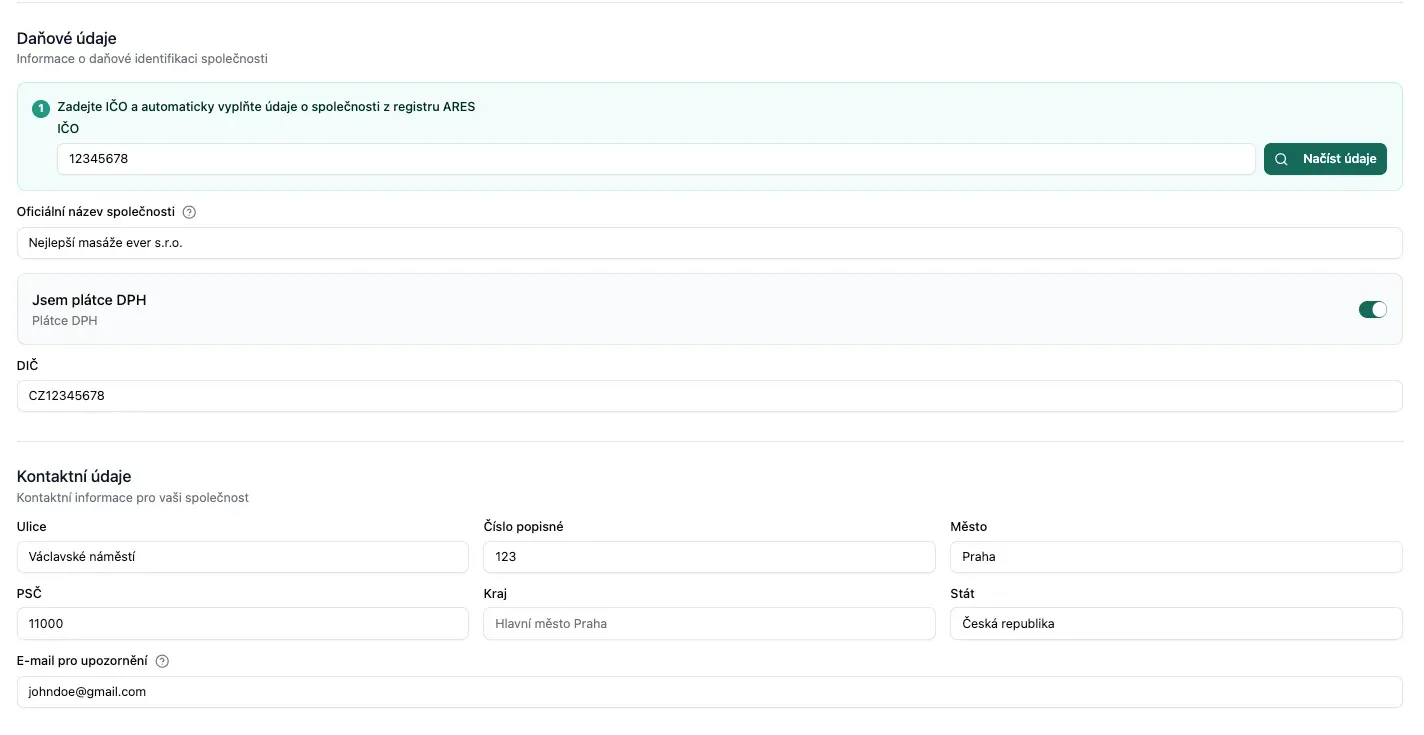
Task: Click the help icon beside Oficiální název společnosti
Action: 190,212
